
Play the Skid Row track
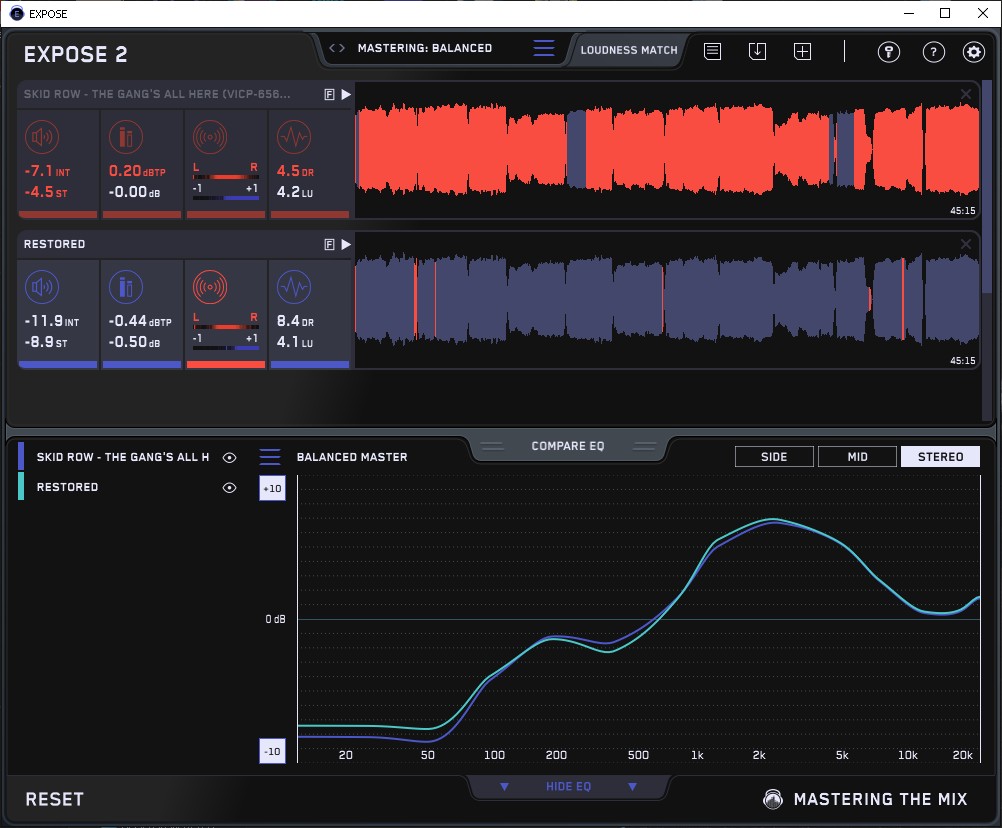pos(346,94)
